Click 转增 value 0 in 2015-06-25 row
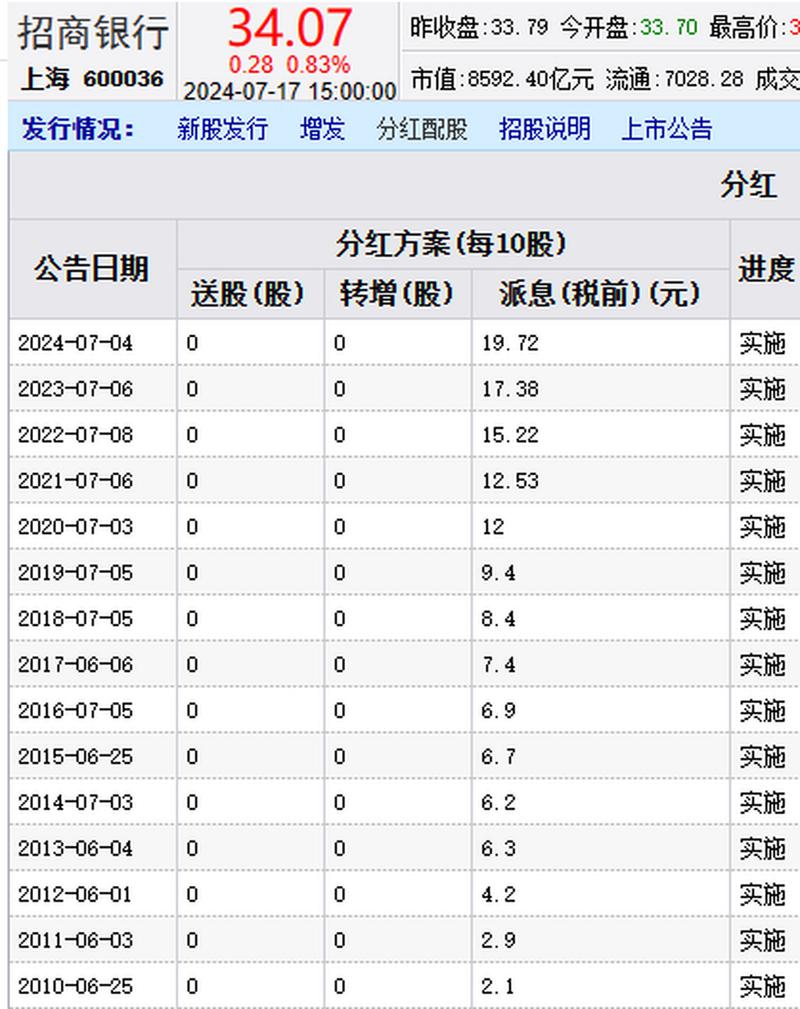 (340, 757)
